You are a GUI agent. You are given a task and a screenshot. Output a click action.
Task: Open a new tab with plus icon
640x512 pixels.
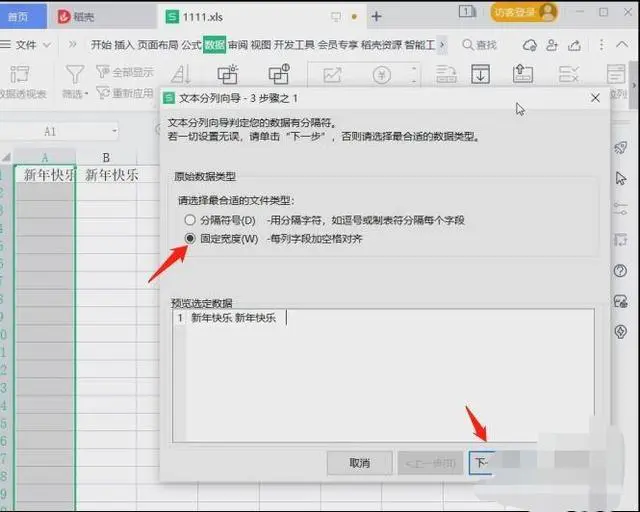pos(377,16)
